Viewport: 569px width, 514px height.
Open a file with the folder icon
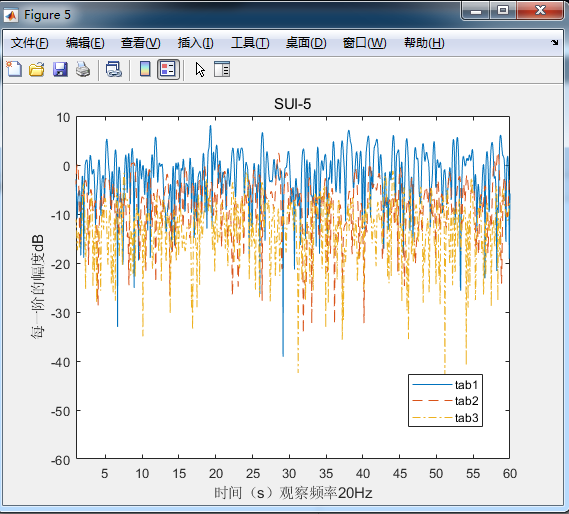[37, 69]
